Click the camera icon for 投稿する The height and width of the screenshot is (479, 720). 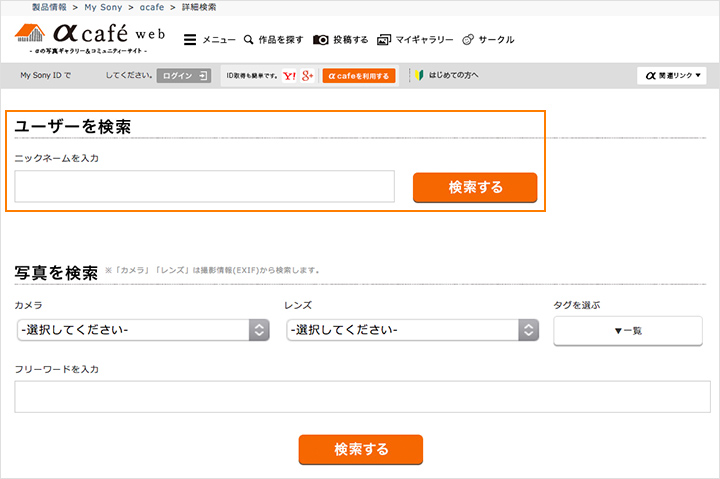pyautogui.click(x=321, y=39)
